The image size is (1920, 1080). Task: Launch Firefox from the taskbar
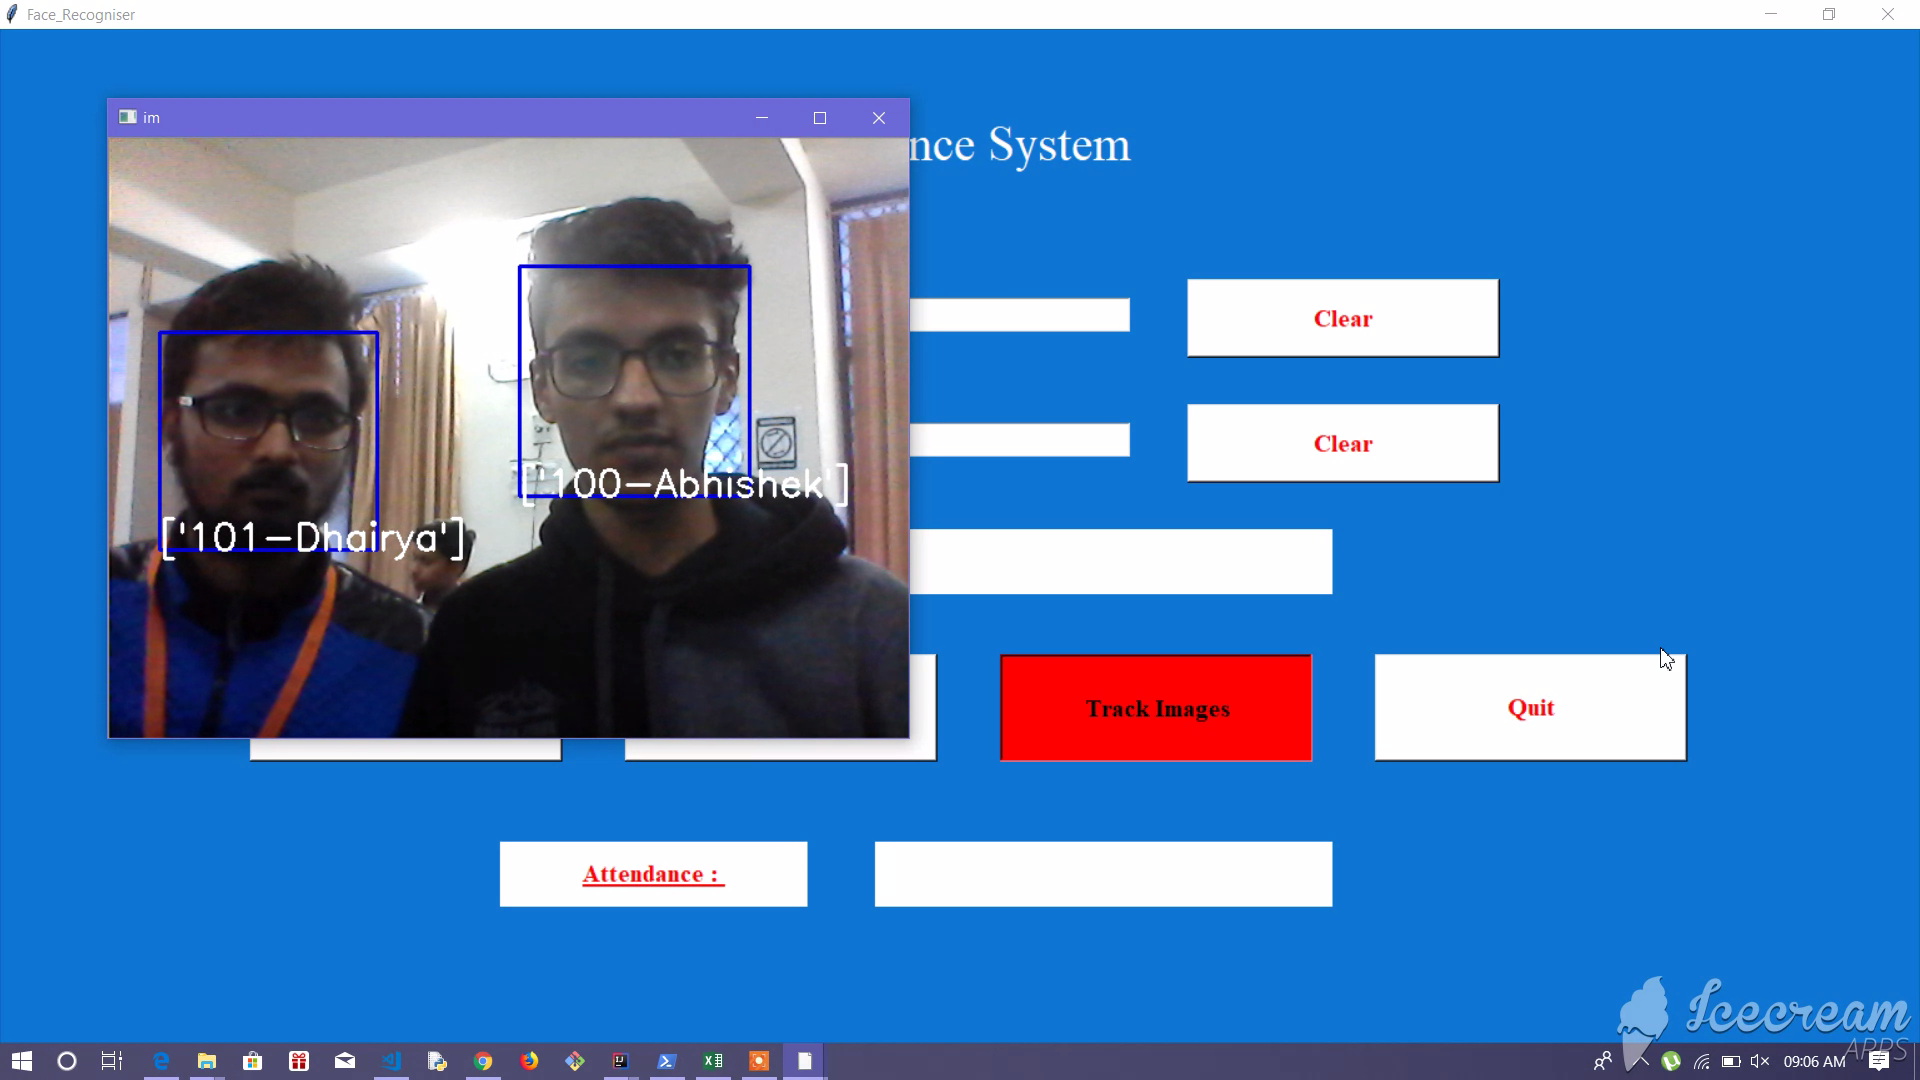click(529, 1061)
